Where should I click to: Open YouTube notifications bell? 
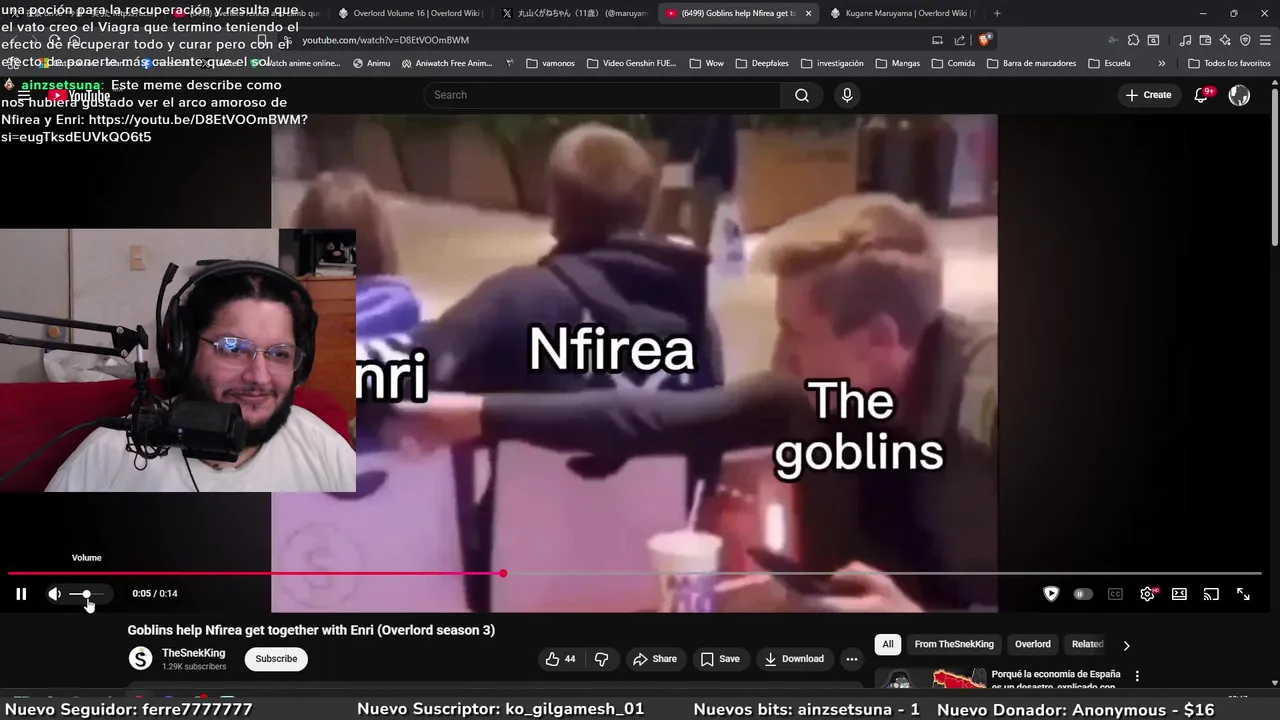[x=1202, y=95]
